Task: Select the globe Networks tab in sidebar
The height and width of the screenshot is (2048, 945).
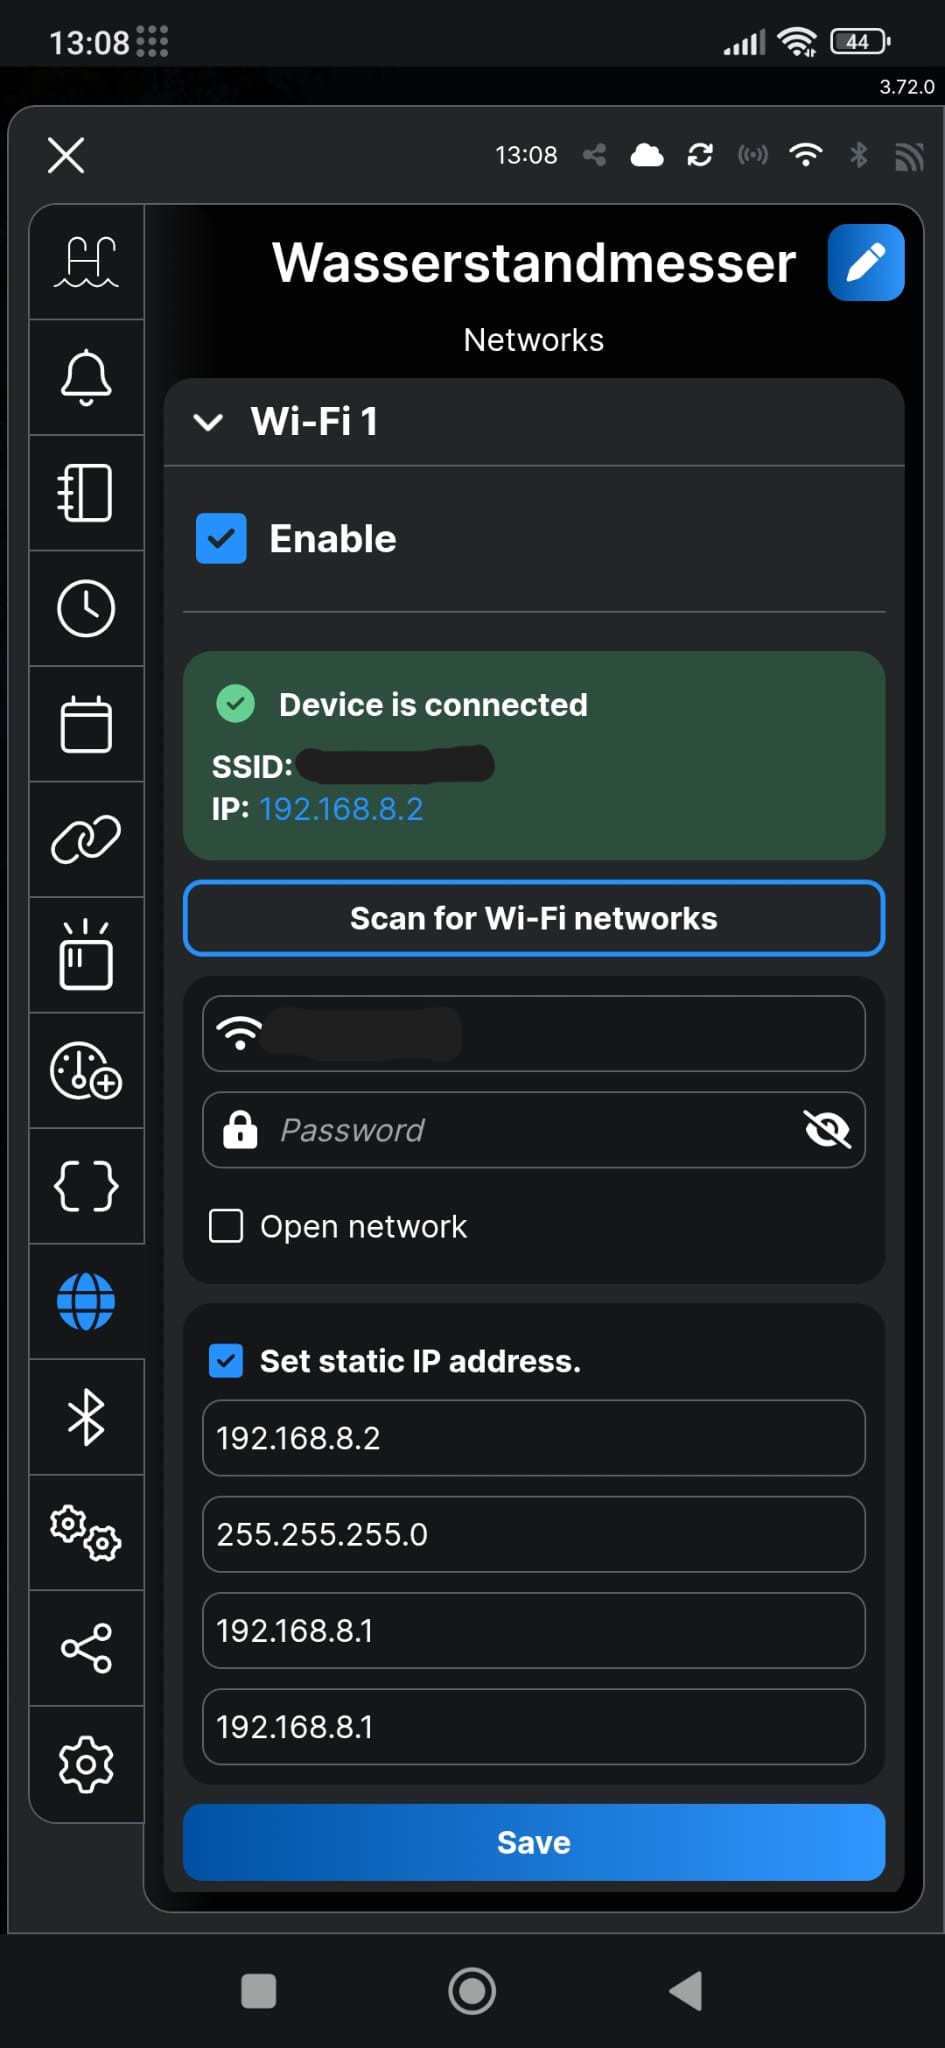Action: point(86,1301)
